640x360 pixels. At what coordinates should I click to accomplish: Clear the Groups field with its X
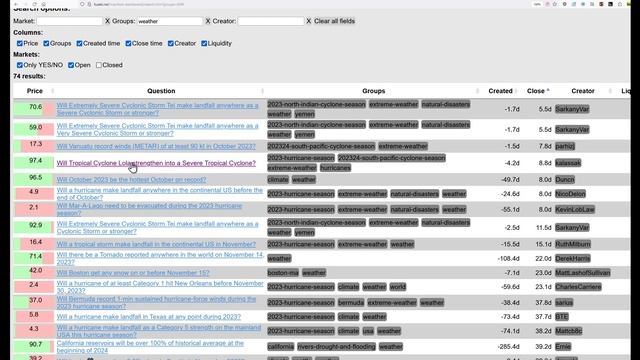(x=208, y=21)
